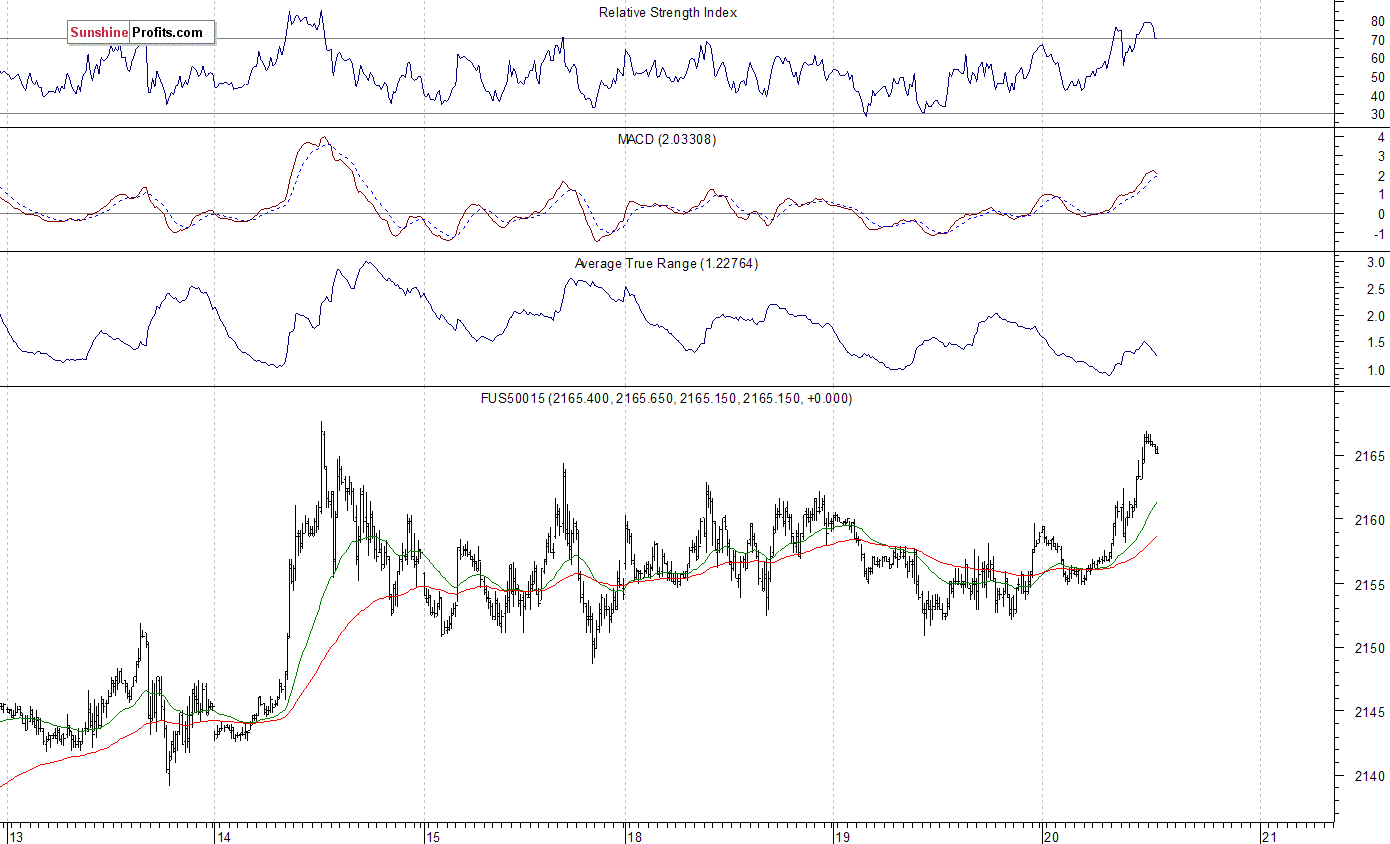Click the ATR axis value 1.0
This screenshot has height=844, width=1390.
[1376, 371]
